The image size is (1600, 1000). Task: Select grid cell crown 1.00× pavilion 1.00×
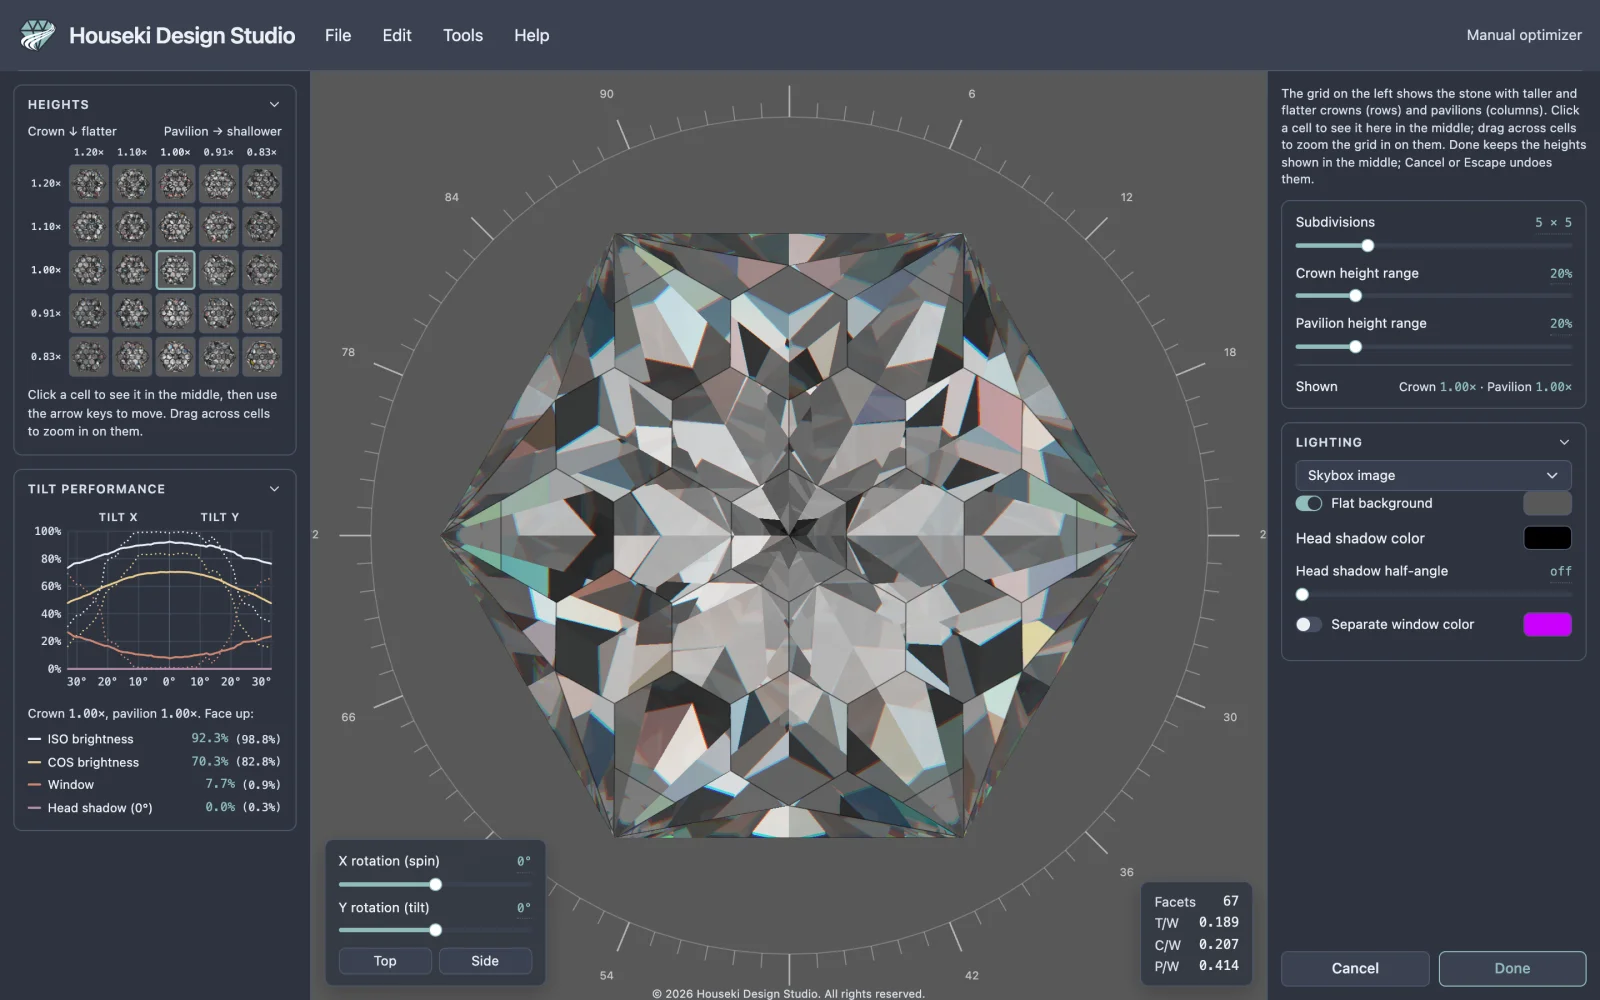click(x=176, y=270)
